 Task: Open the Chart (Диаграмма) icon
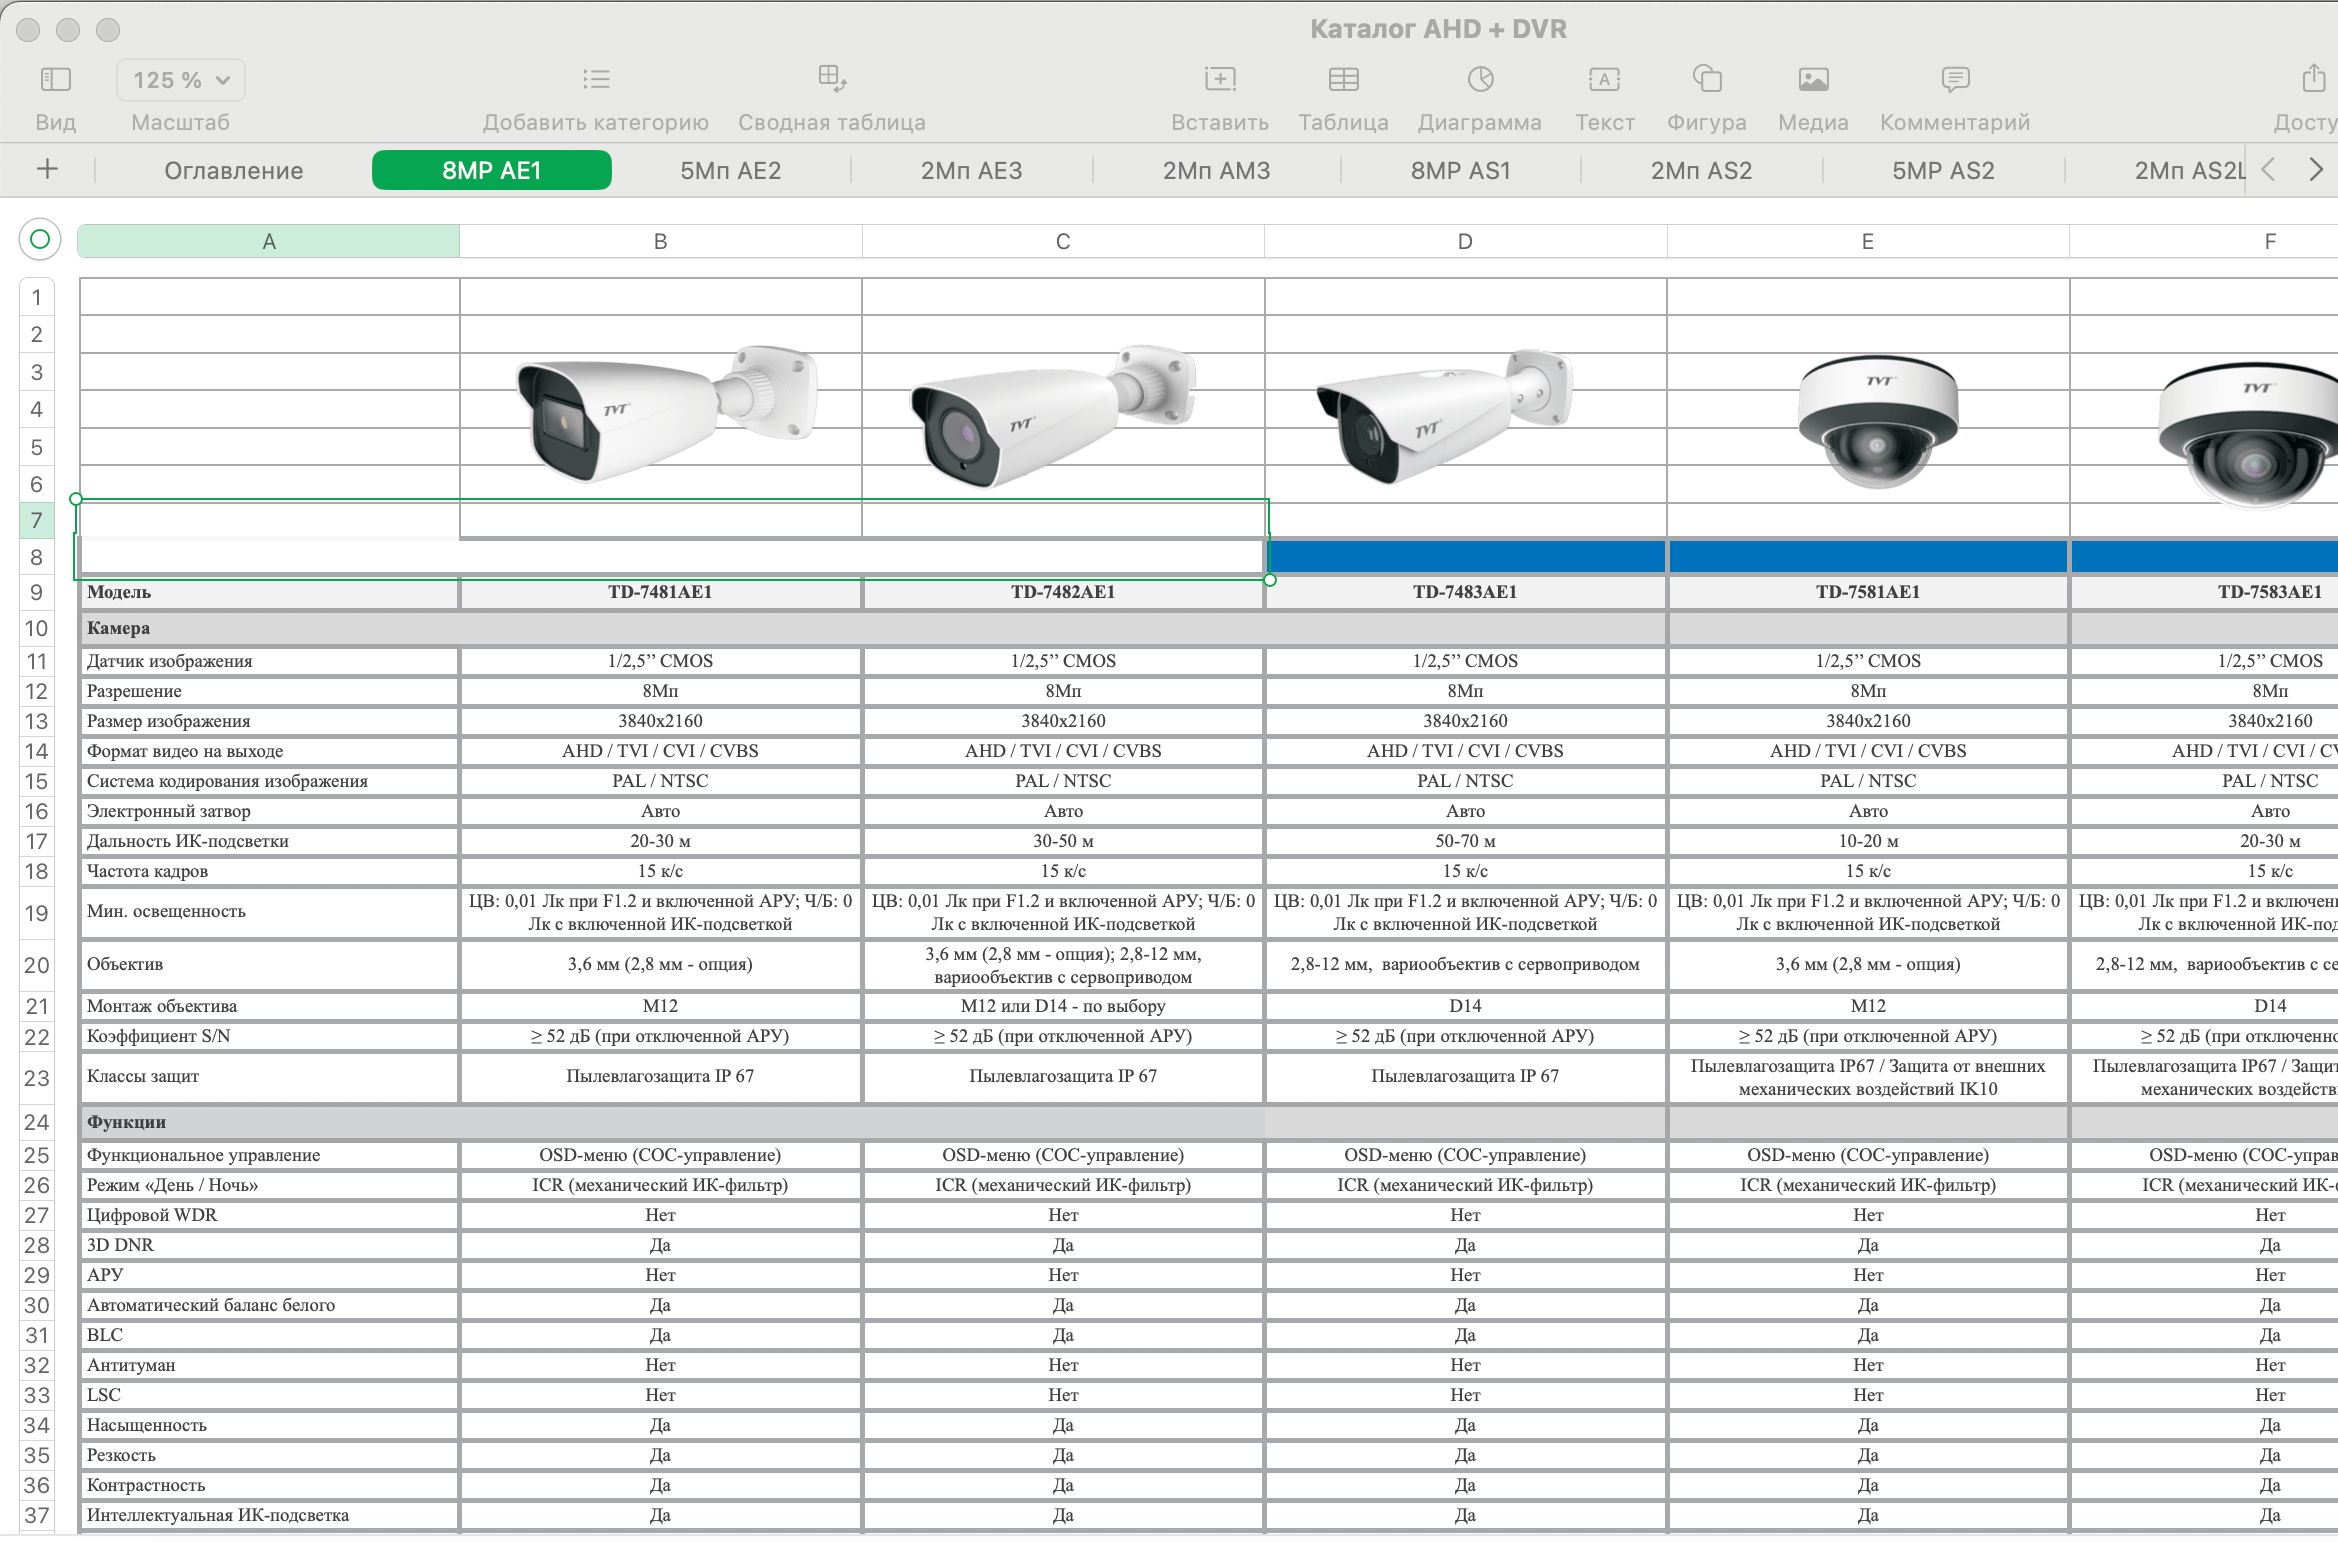coord(1480,79)
